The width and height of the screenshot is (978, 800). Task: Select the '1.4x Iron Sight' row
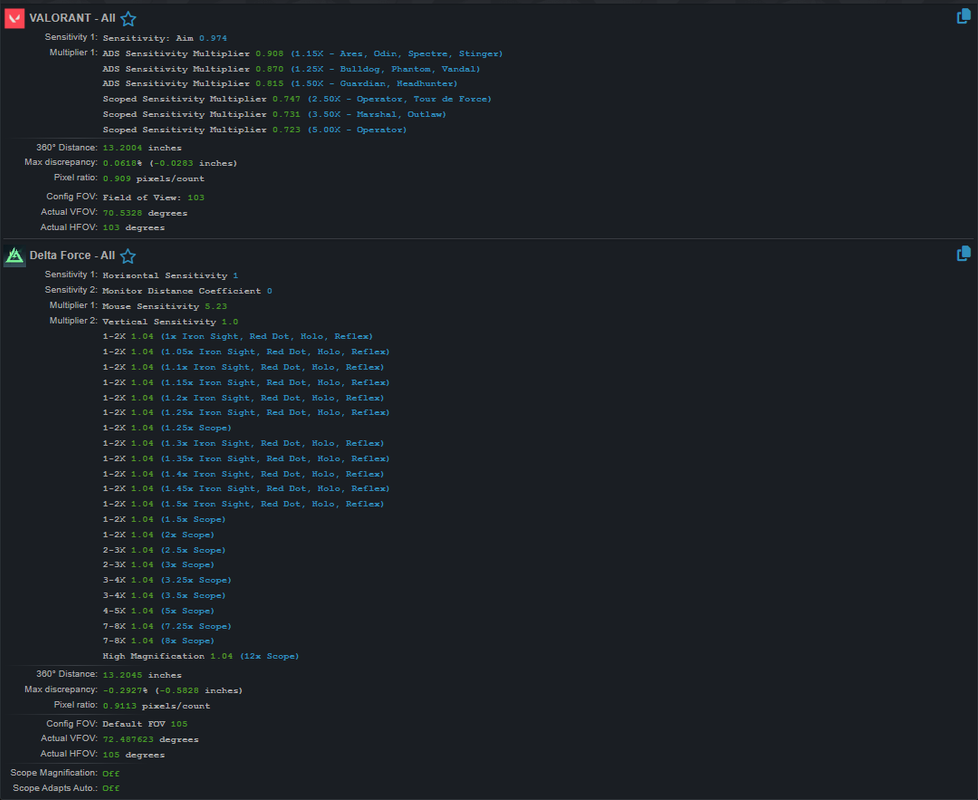pos(243,474)
